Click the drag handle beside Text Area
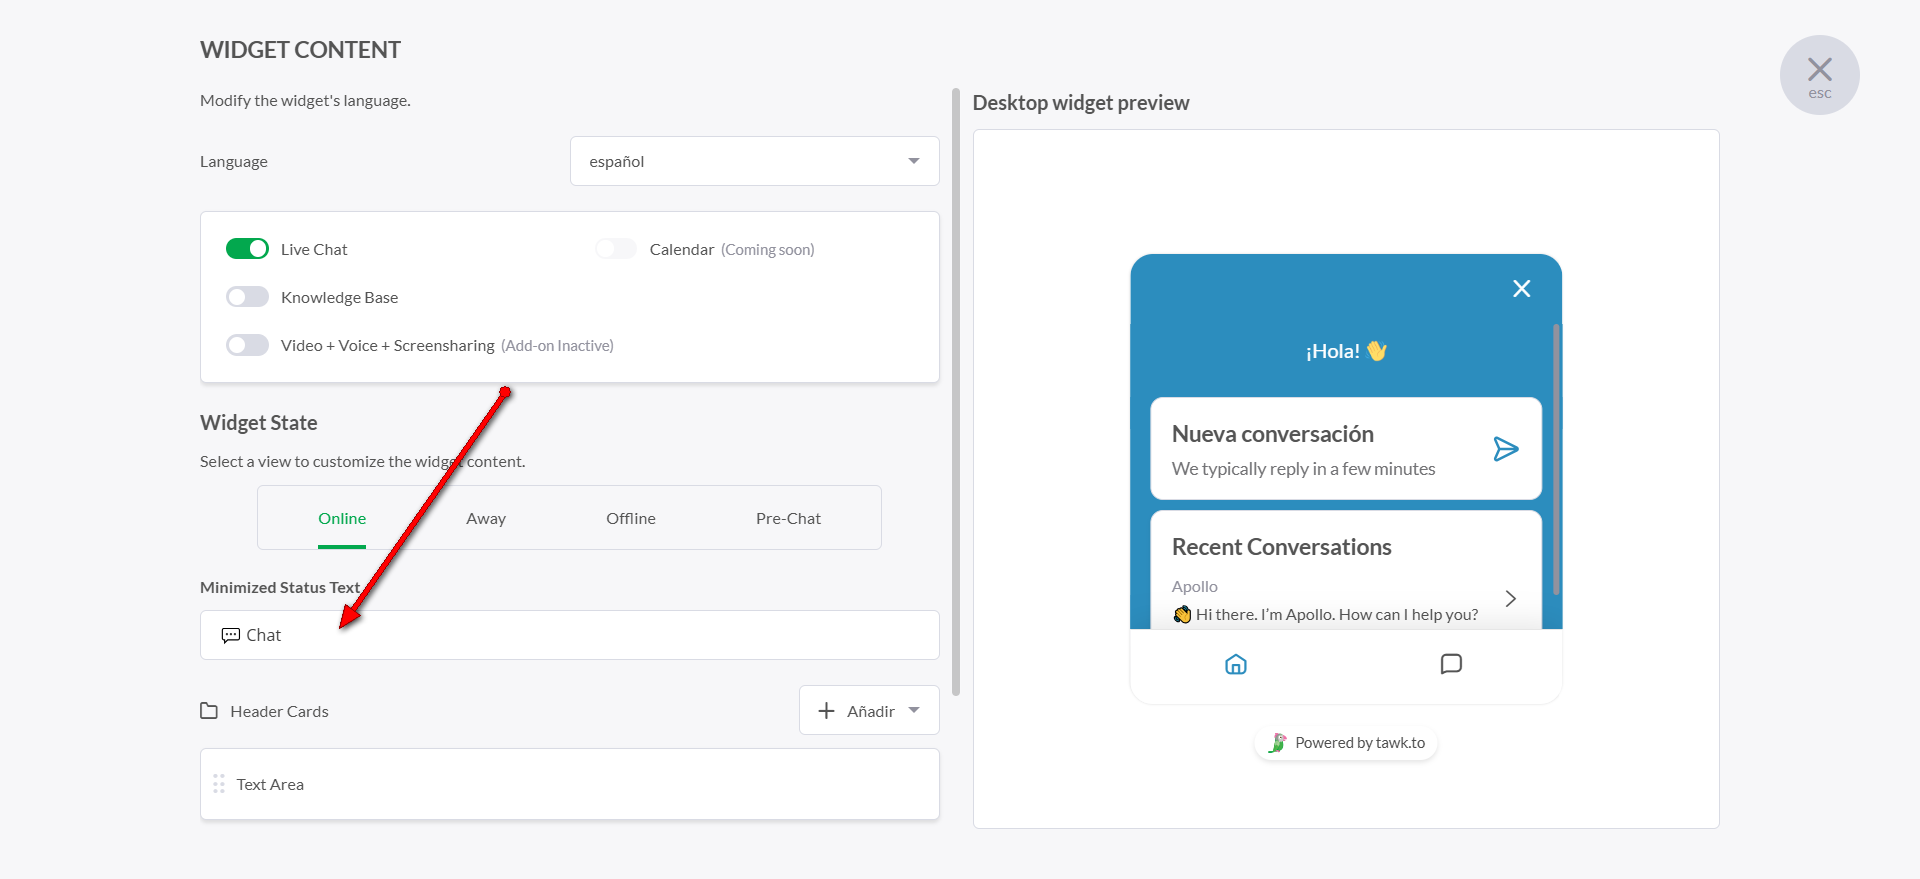The height and width of the screenshot is (879, 1920). [x=219, y=784]
